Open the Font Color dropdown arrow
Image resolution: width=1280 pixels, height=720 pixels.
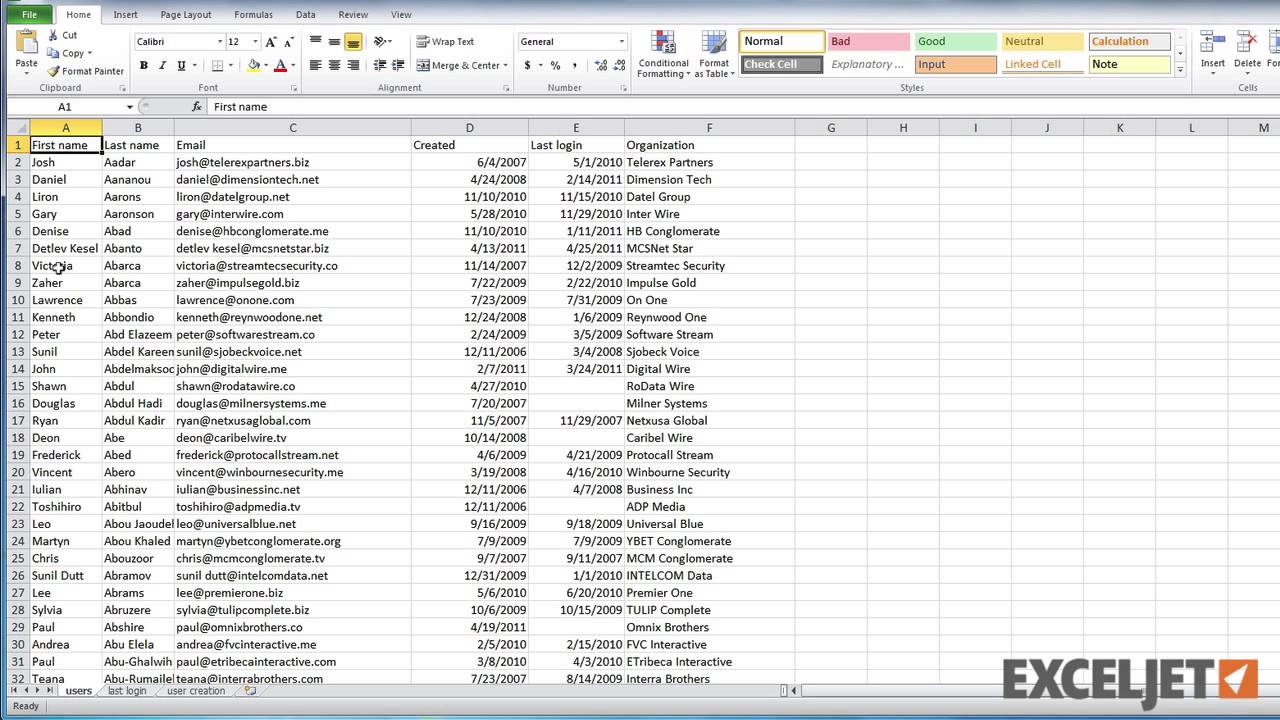pyautogui.click(x=292, y=65)
